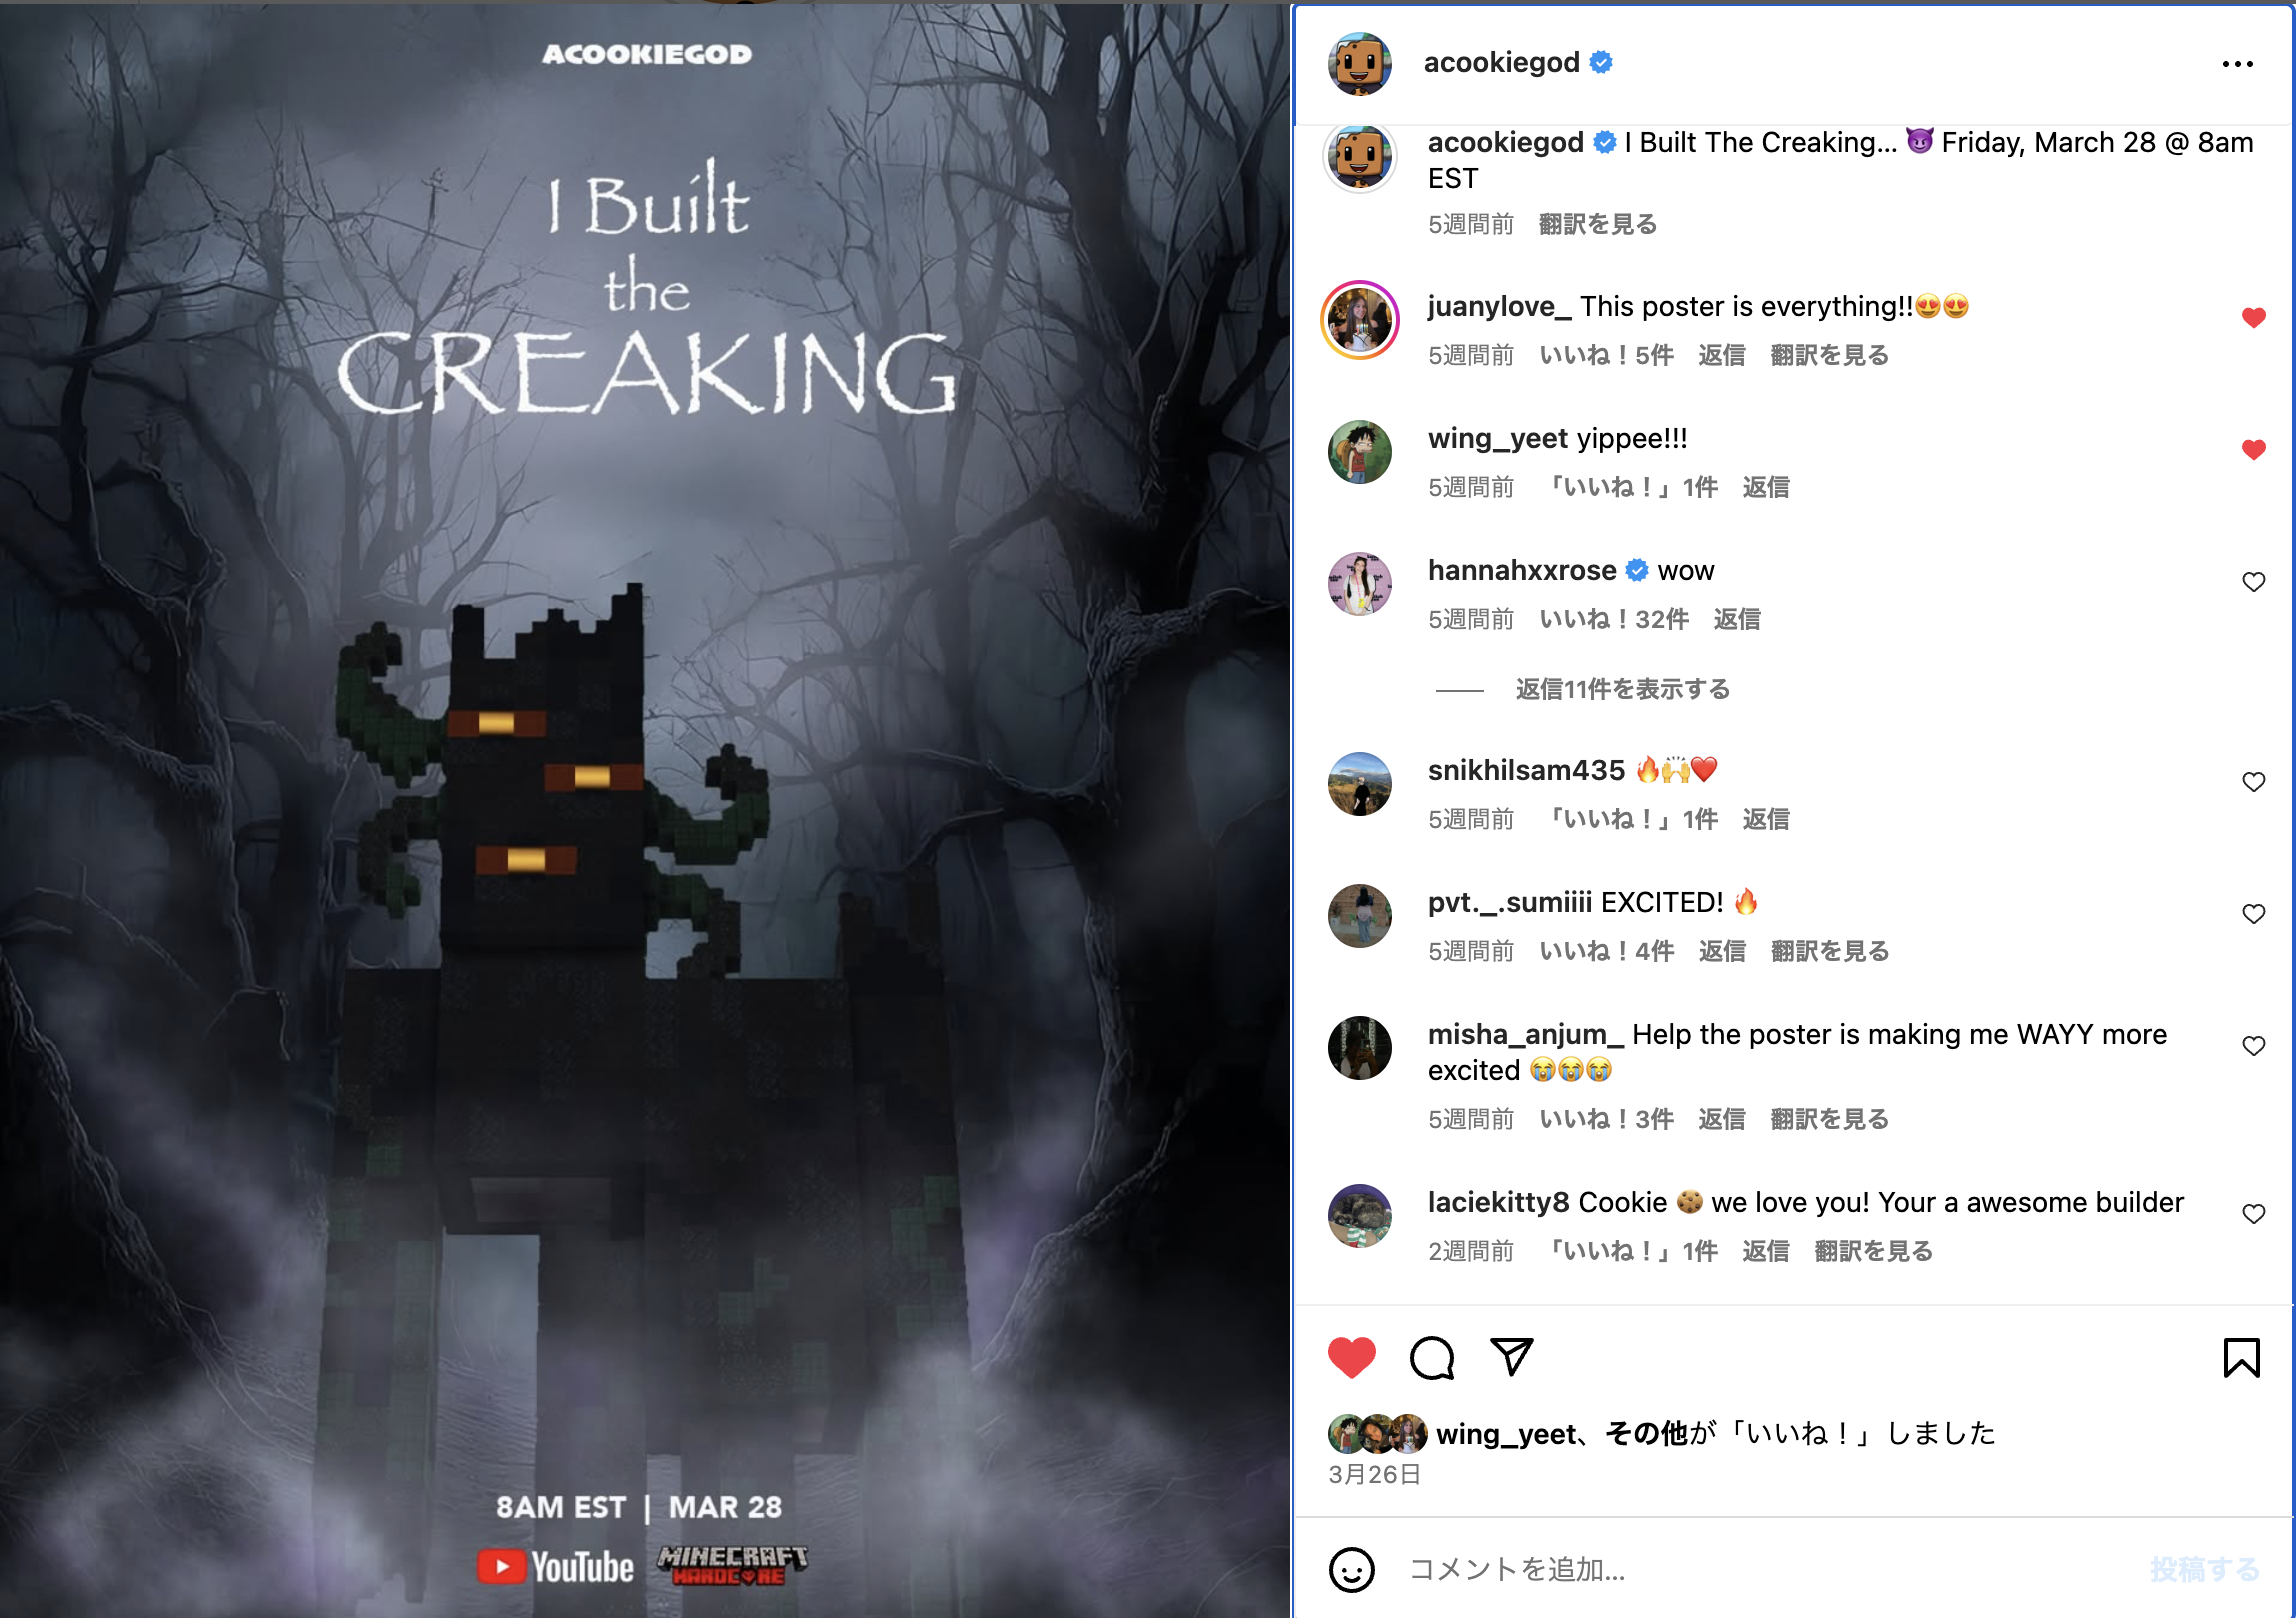The width and height of the screenshot is (2296, 1618).
Task: Click the comment speech bubble icon
Action: click(1432, 1358)
